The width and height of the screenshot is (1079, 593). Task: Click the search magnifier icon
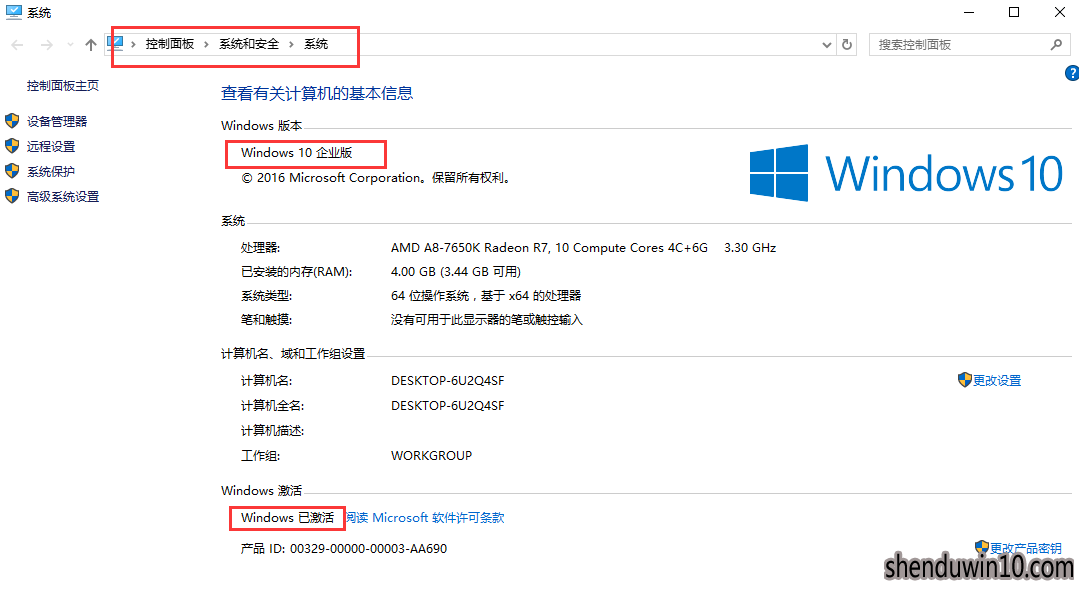tap(1056, 45)
